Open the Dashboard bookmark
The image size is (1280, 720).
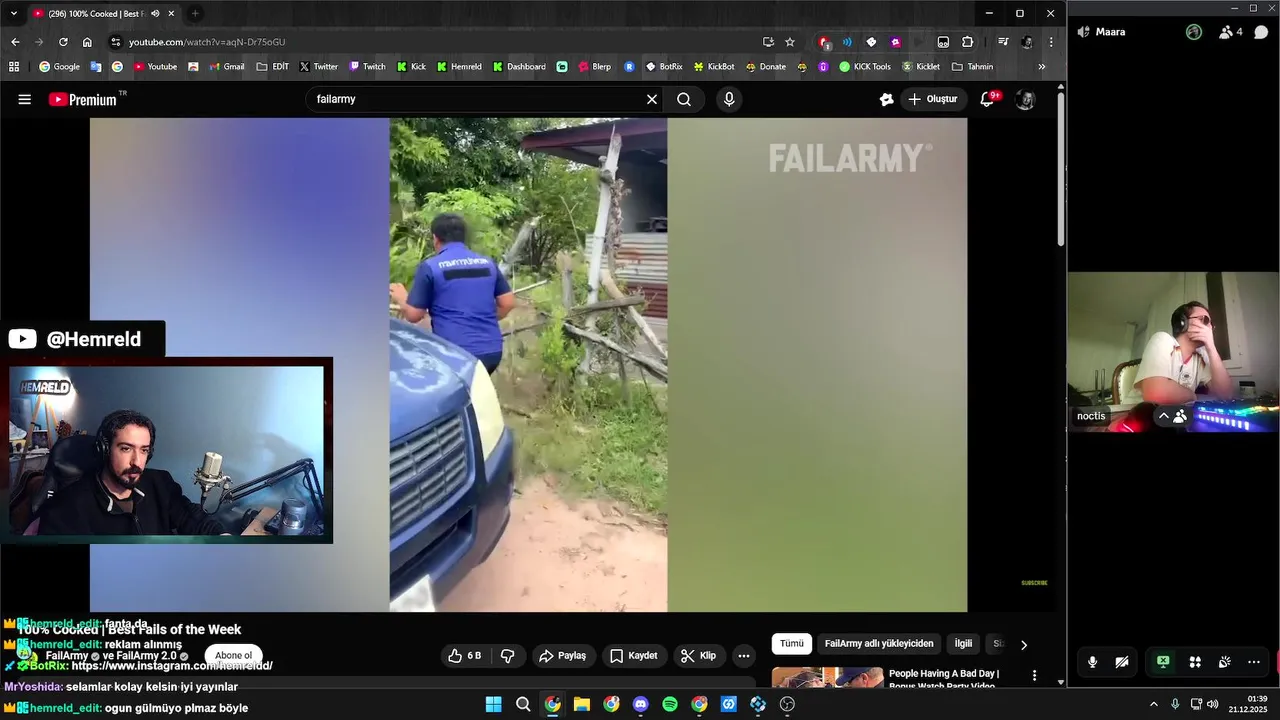click(519, 67)
